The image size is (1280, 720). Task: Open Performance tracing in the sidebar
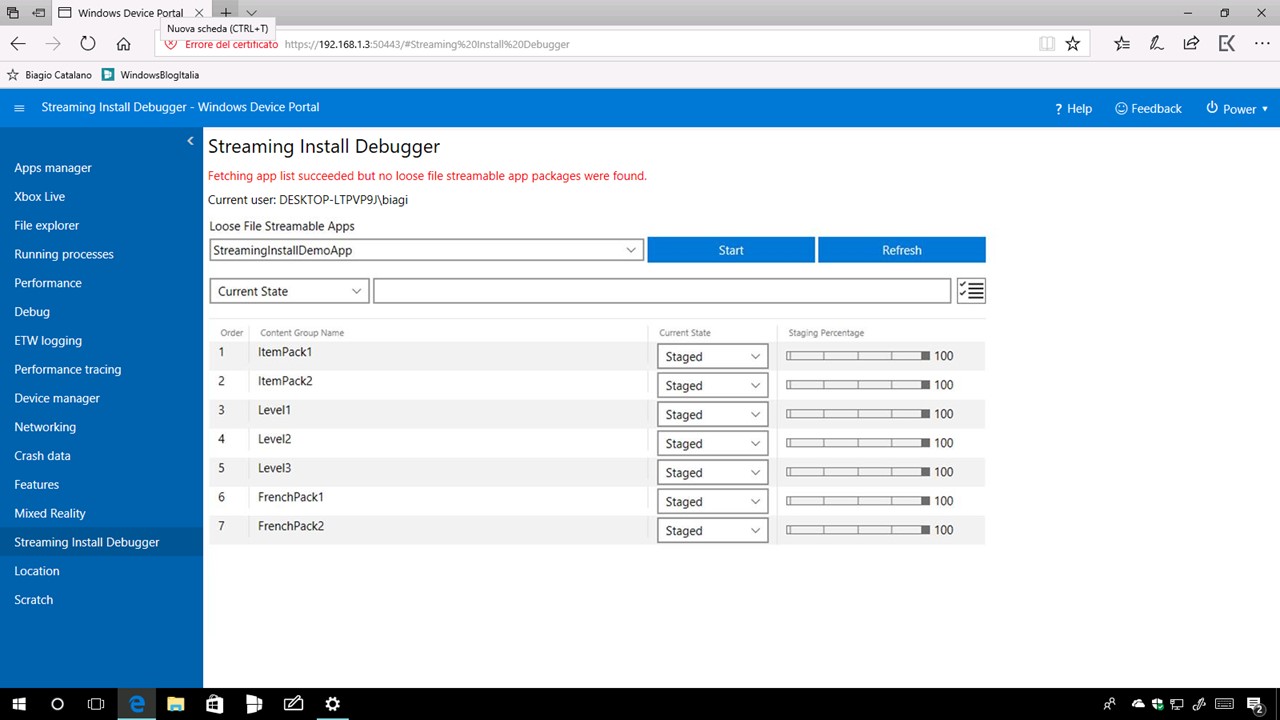(x=68, y=370)
